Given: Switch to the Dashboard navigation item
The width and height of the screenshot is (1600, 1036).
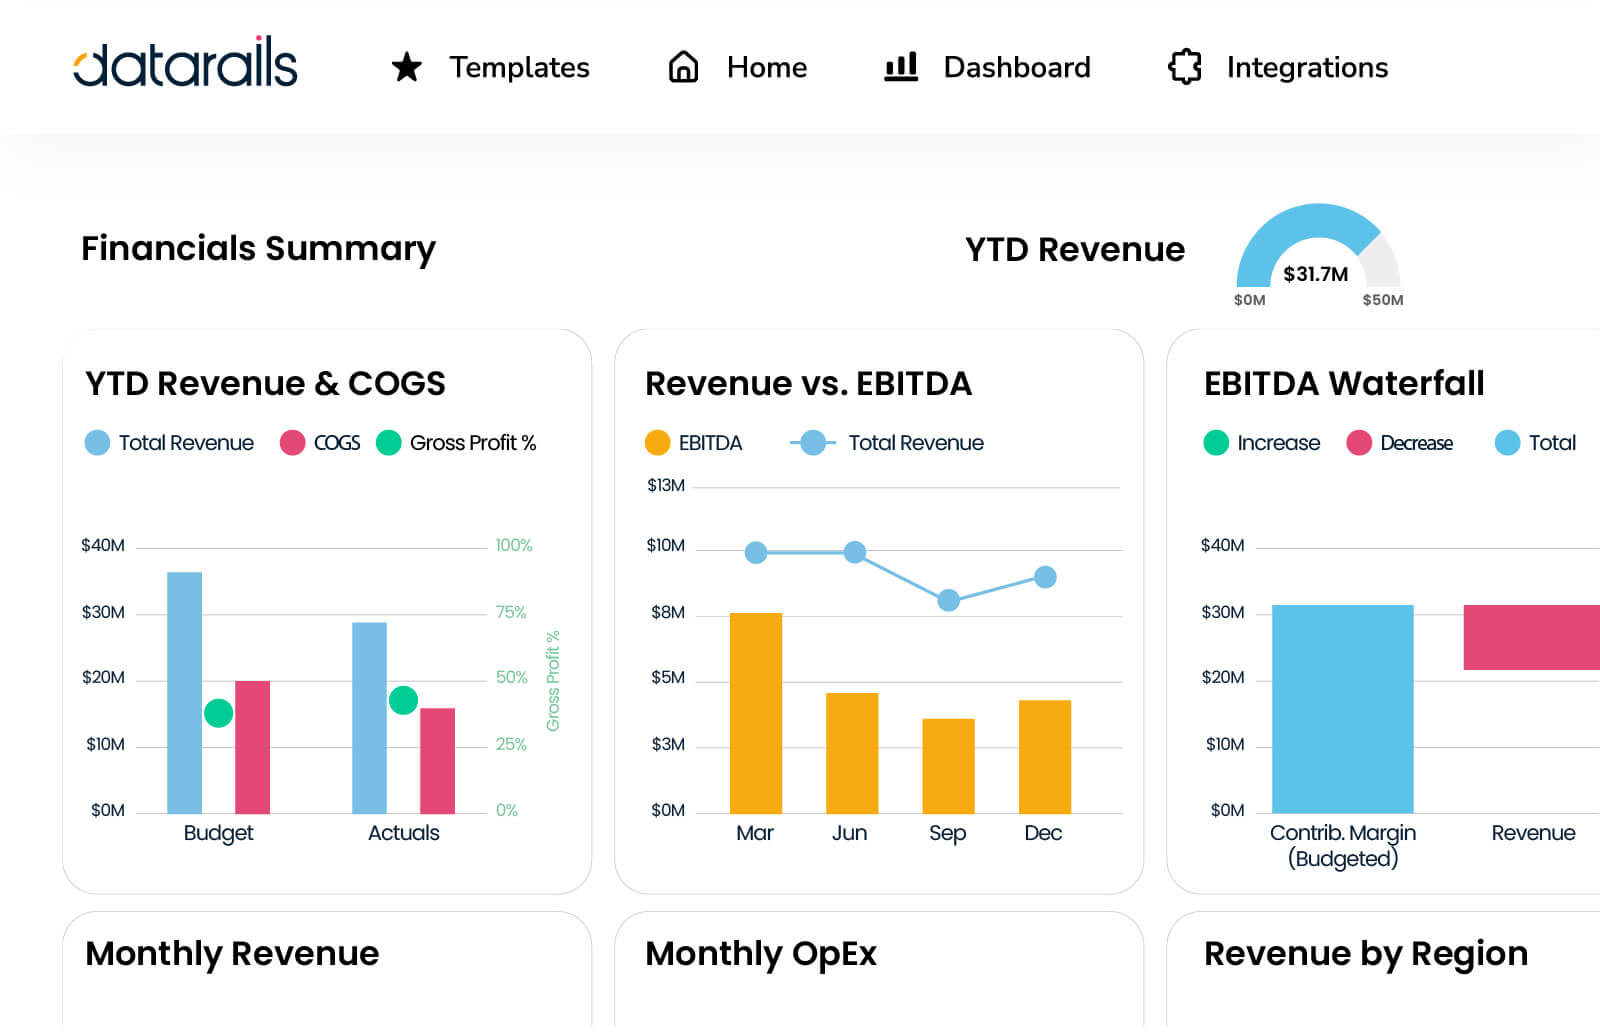Looking at the screenshot, I should click(1016, 67).
